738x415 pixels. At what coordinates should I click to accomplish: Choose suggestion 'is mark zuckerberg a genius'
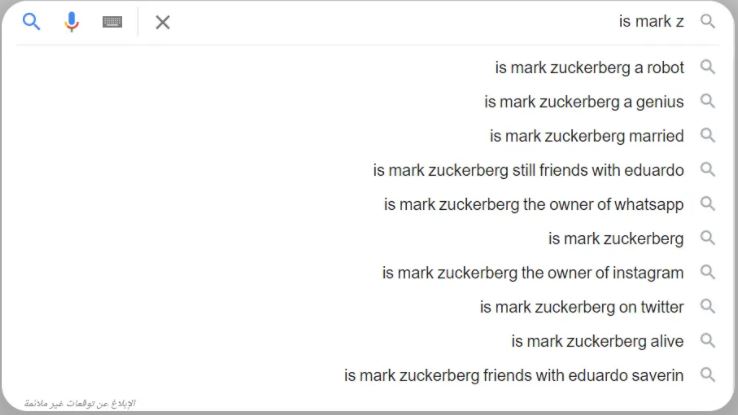pyautogui.click(x=584, y=102)
